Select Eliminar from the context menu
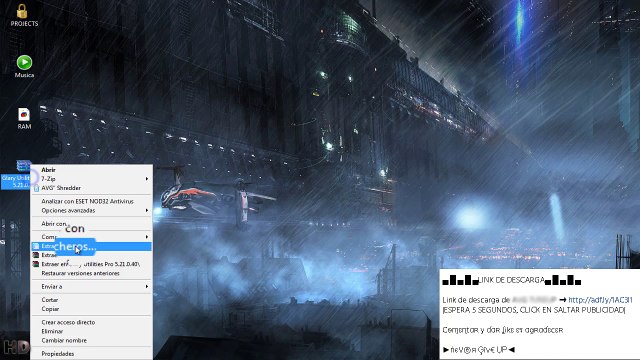The height and width of the screenshot is (360, 640). click(x=52, y=331)
